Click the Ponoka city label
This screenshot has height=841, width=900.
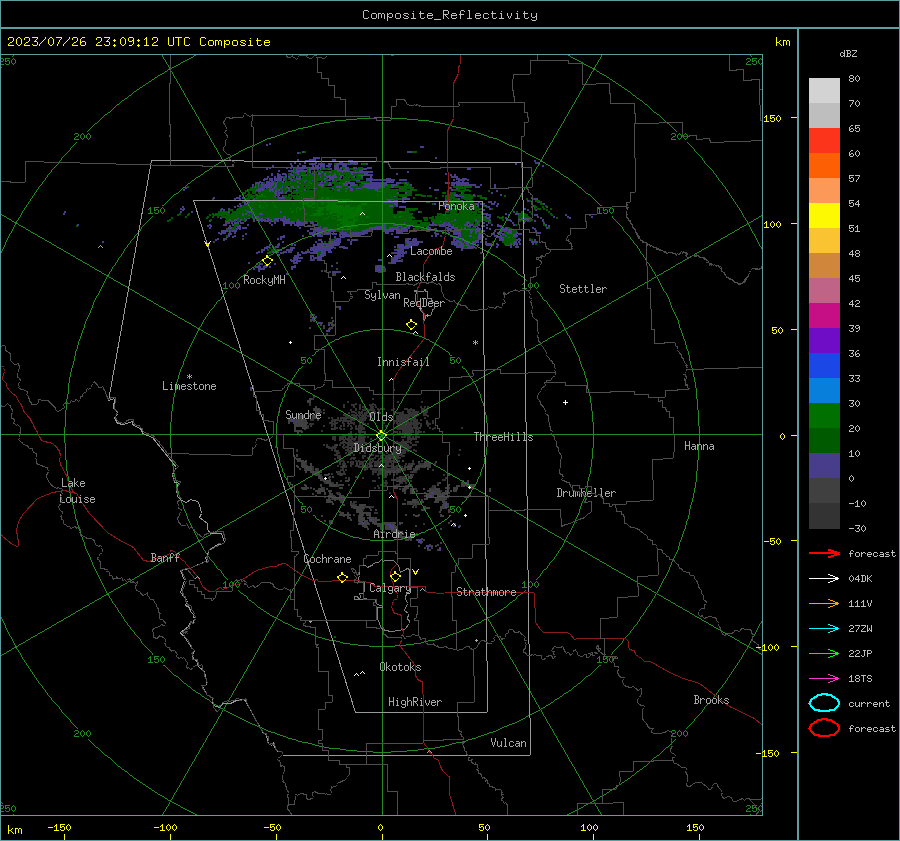click(x=456, y=206)
